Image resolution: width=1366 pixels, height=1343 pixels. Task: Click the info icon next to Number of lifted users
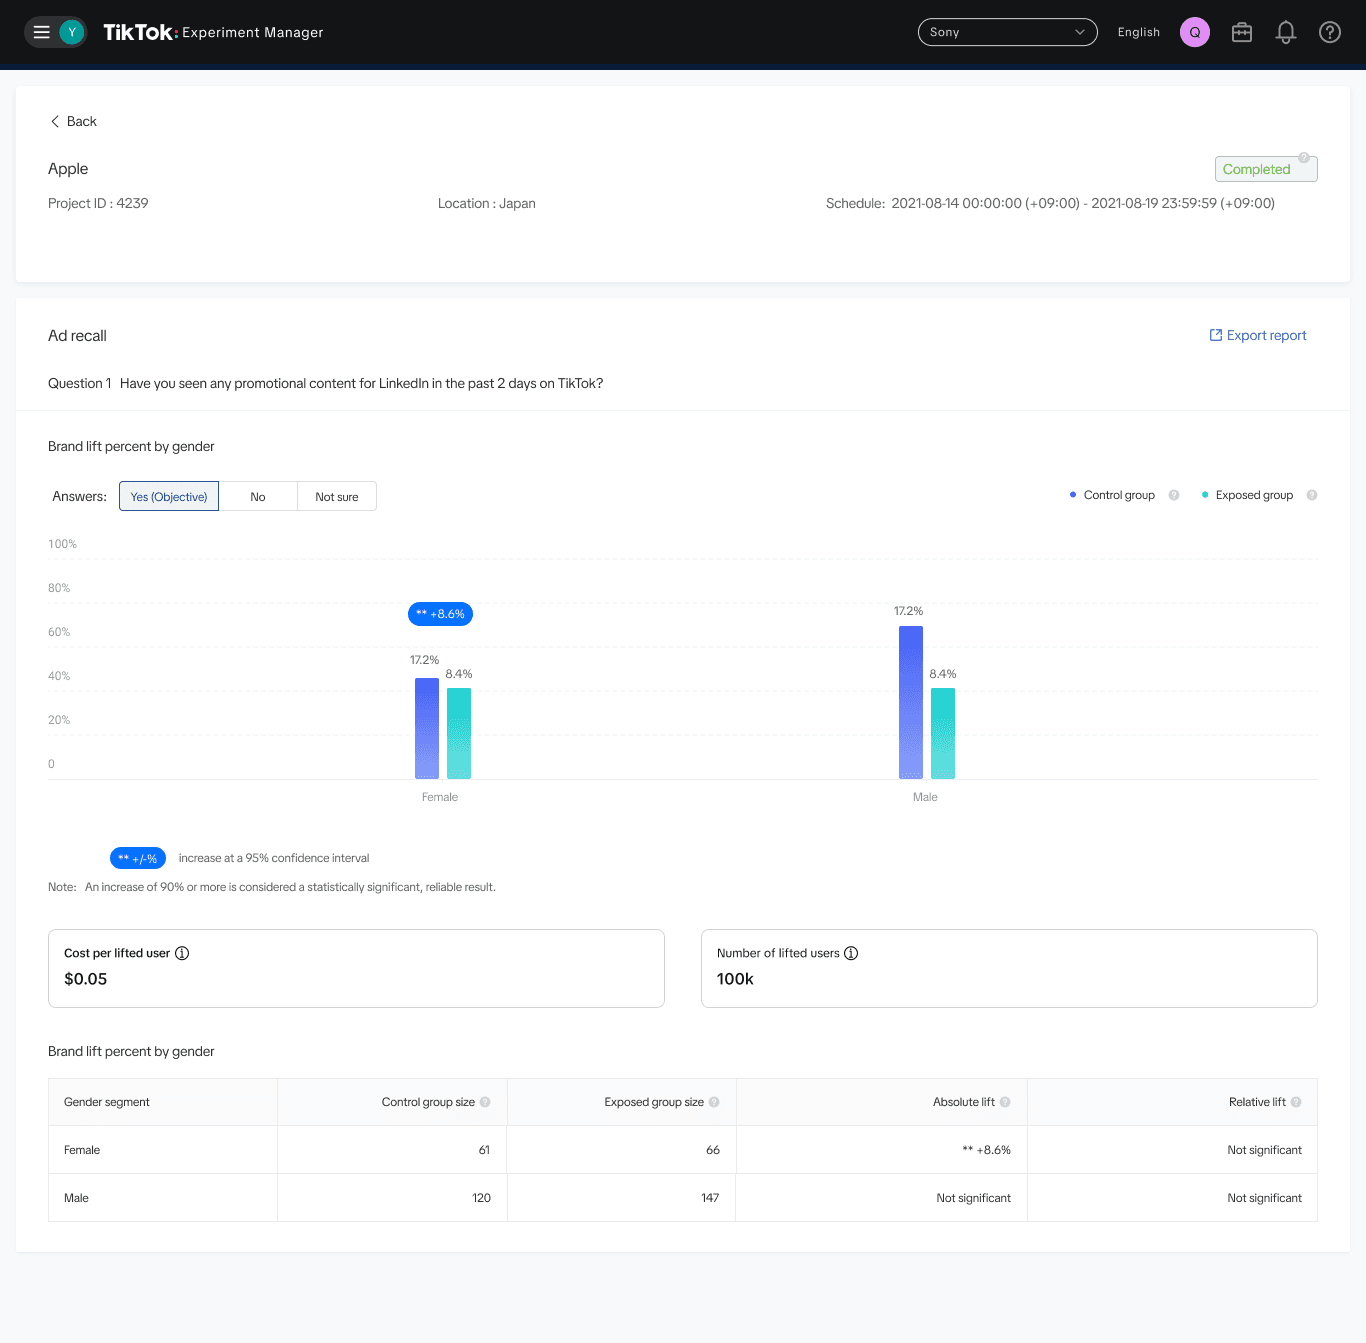click(x=851, y=953)
